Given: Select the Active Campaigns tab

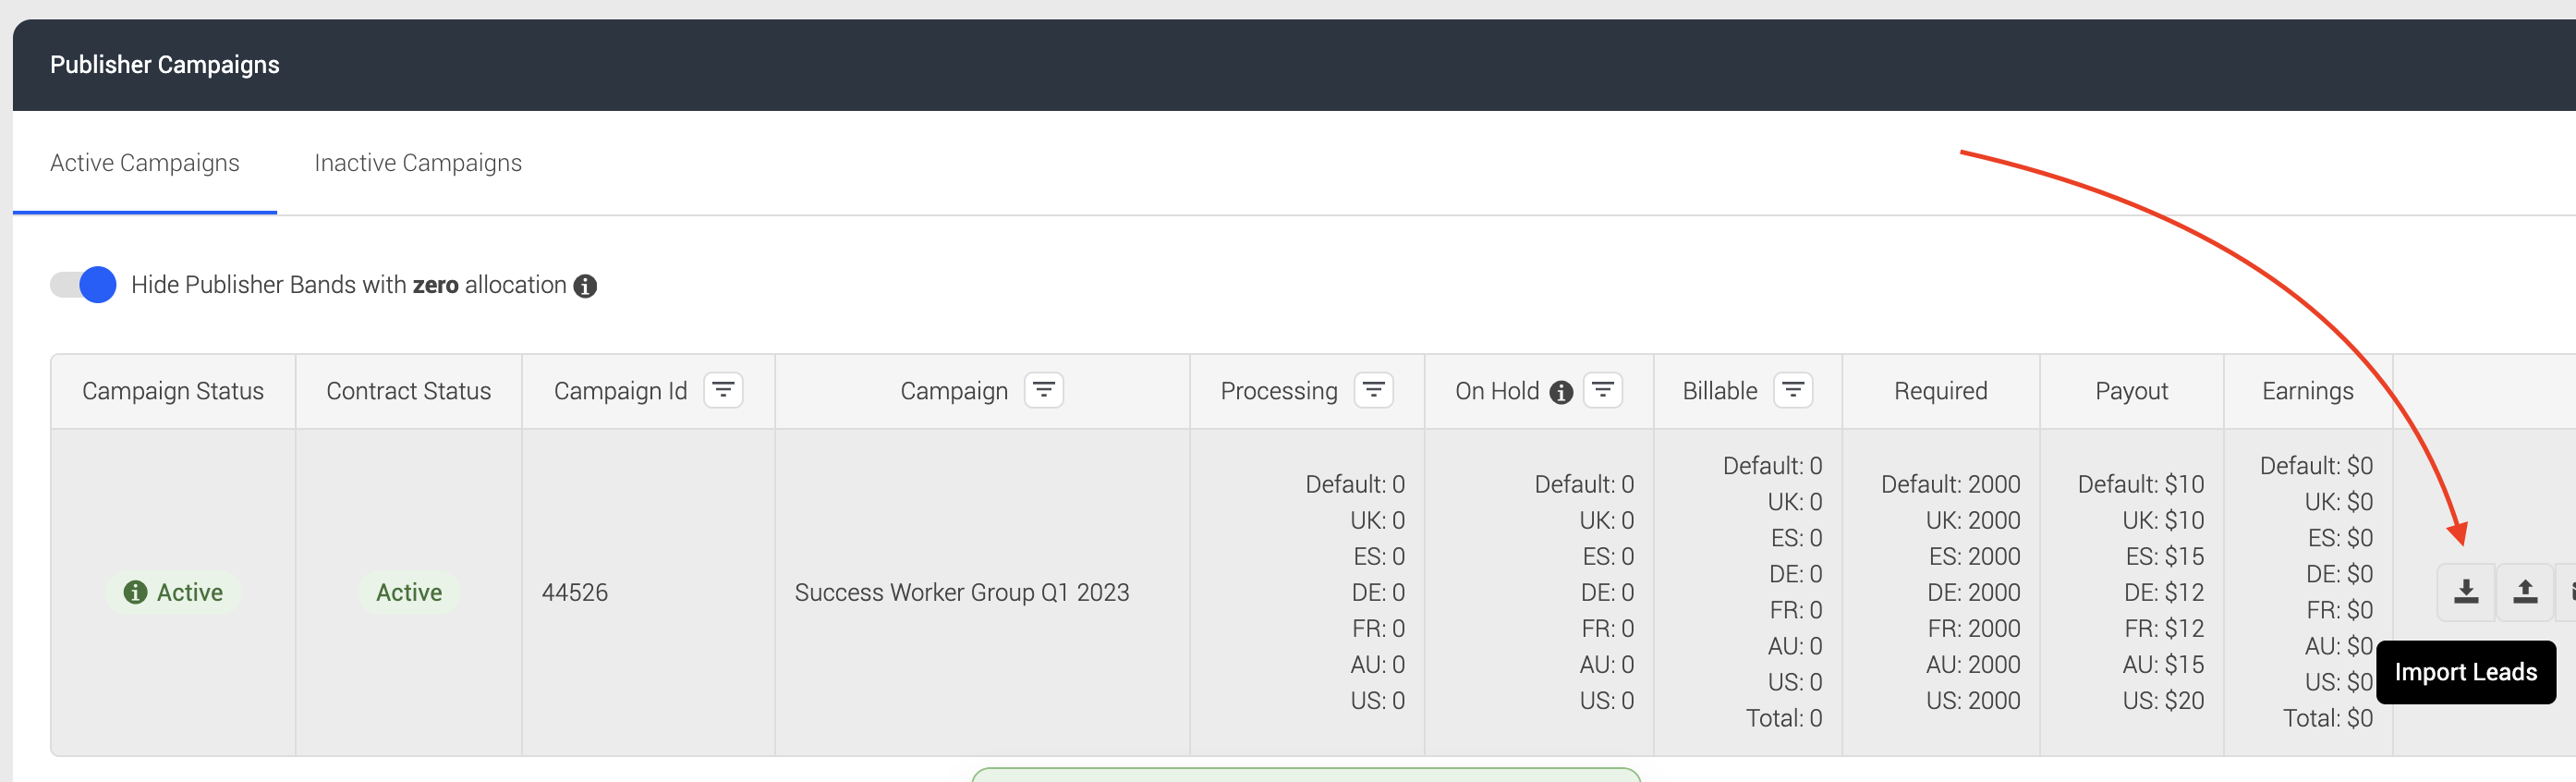Looking at the screenshot, I should tap(145, 162).
